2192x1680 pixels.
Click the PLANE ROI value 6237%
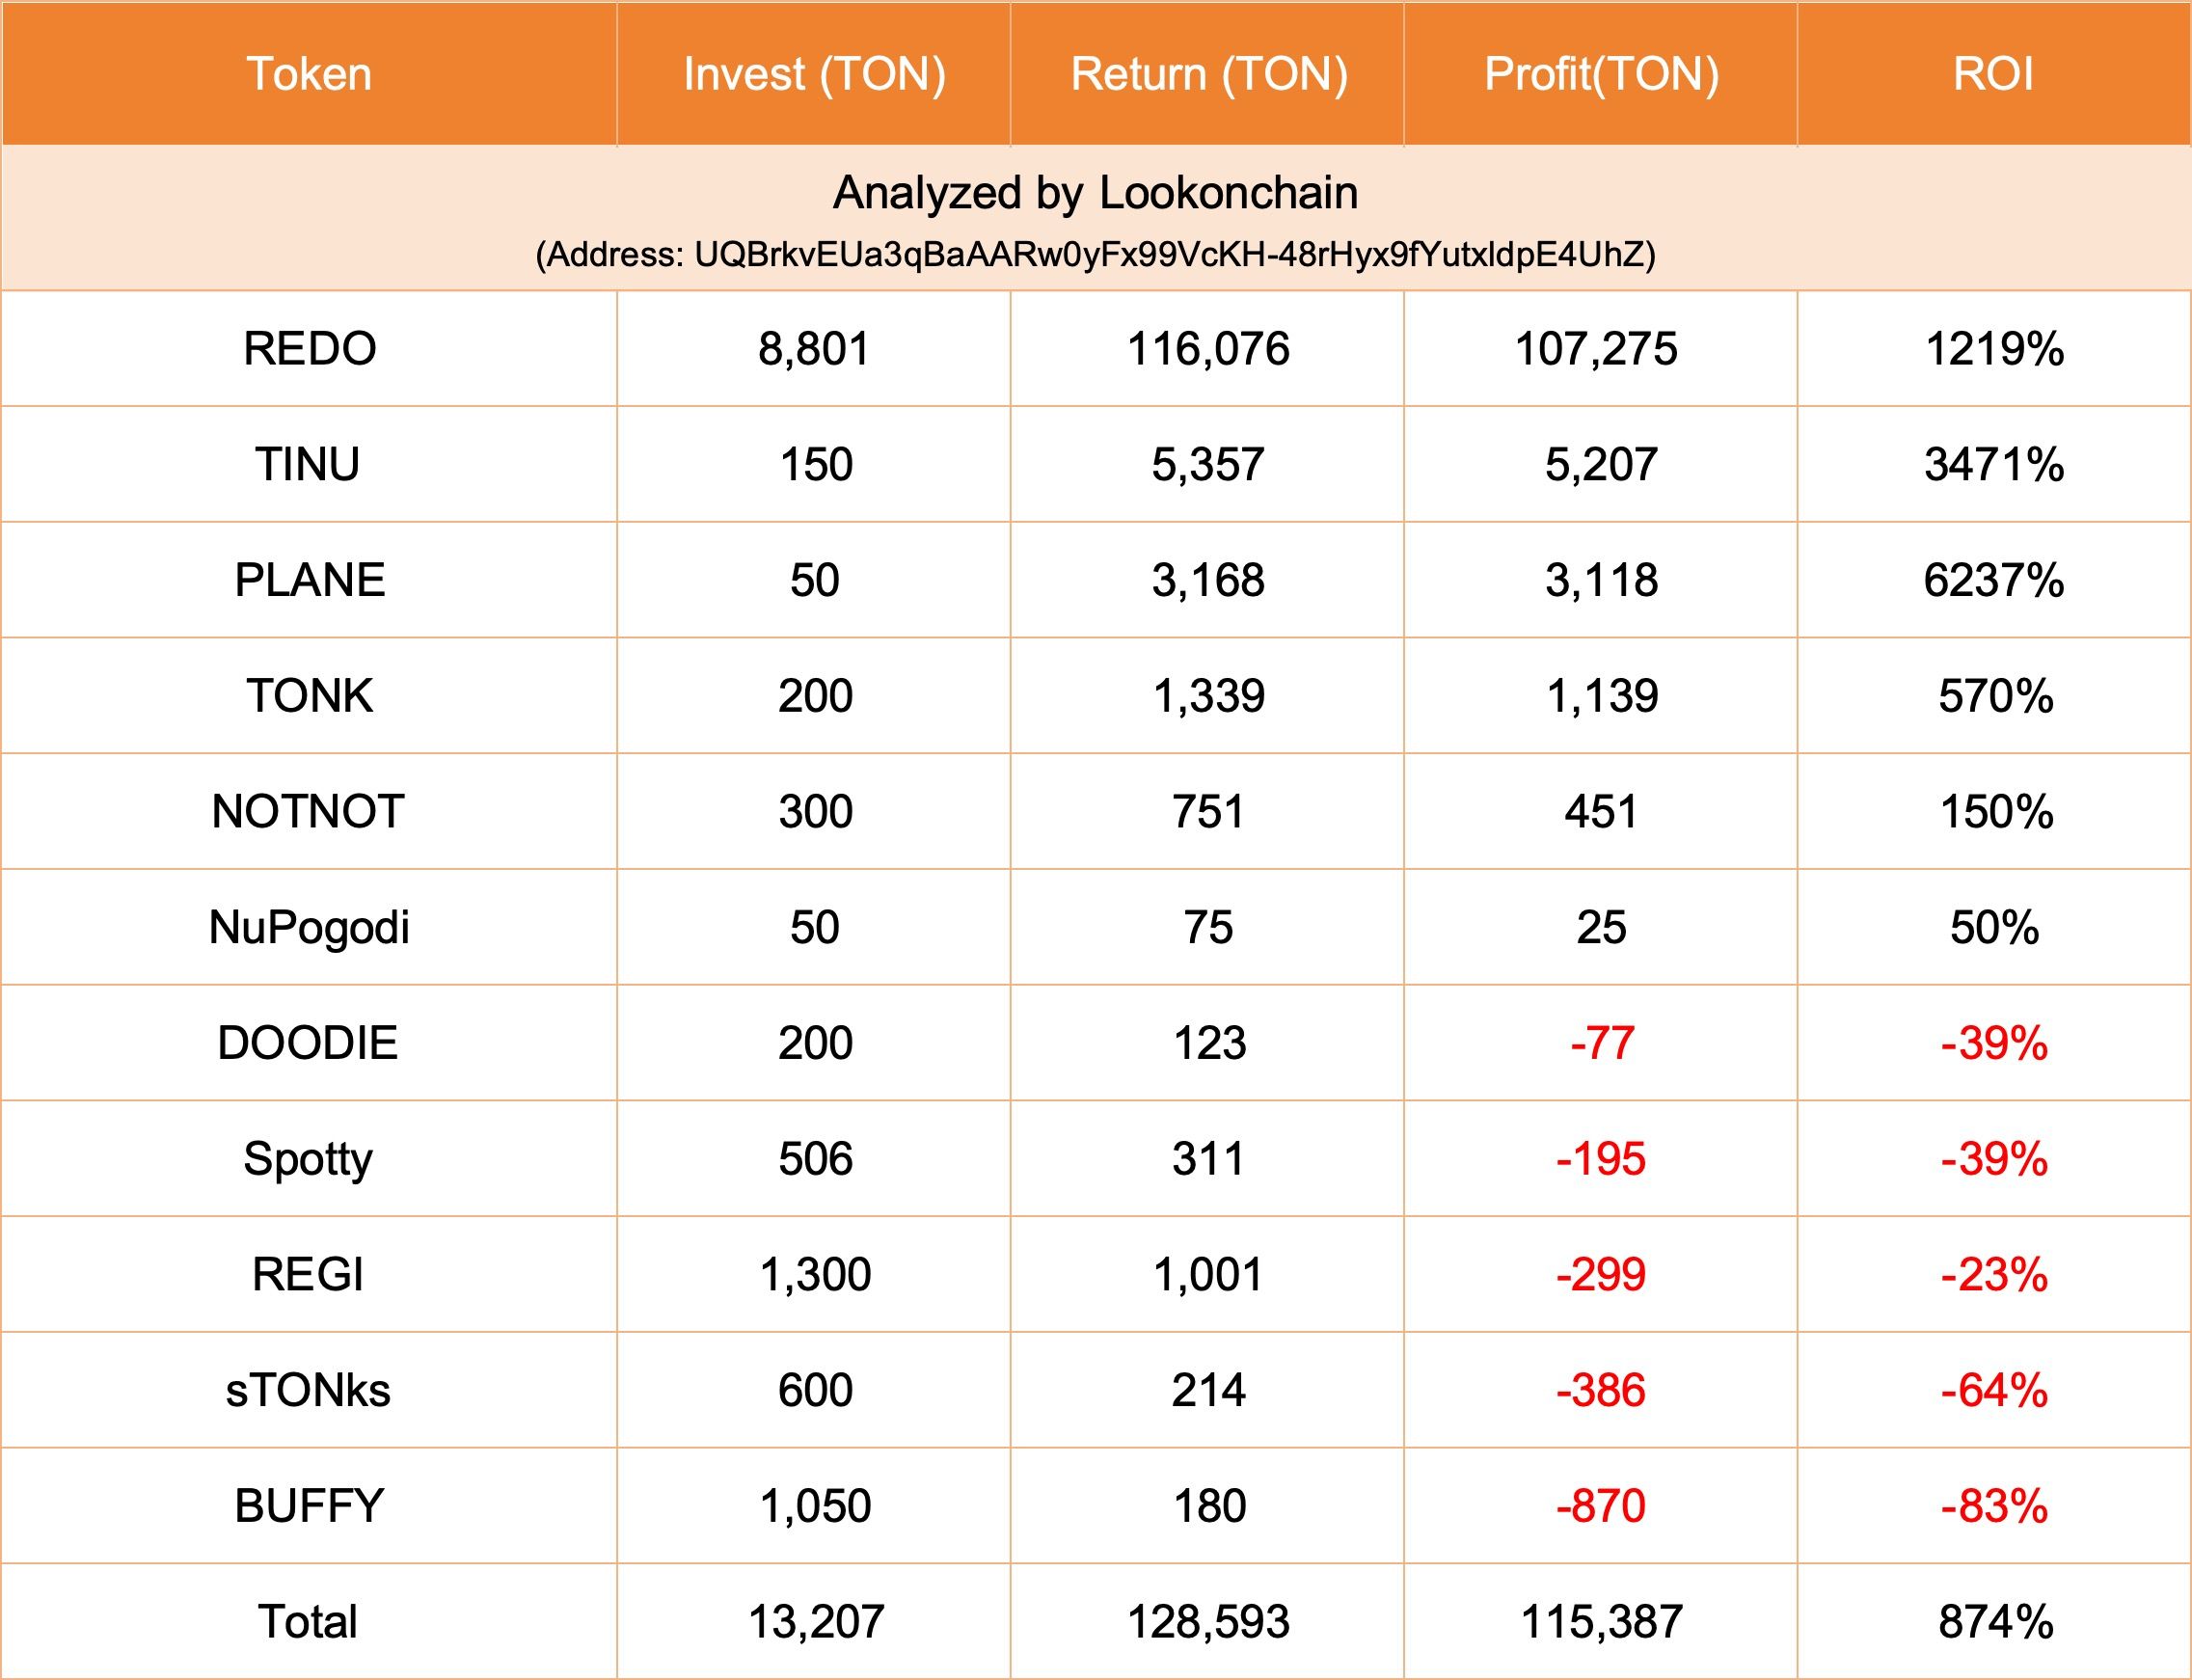click(x=1993, y=580)
